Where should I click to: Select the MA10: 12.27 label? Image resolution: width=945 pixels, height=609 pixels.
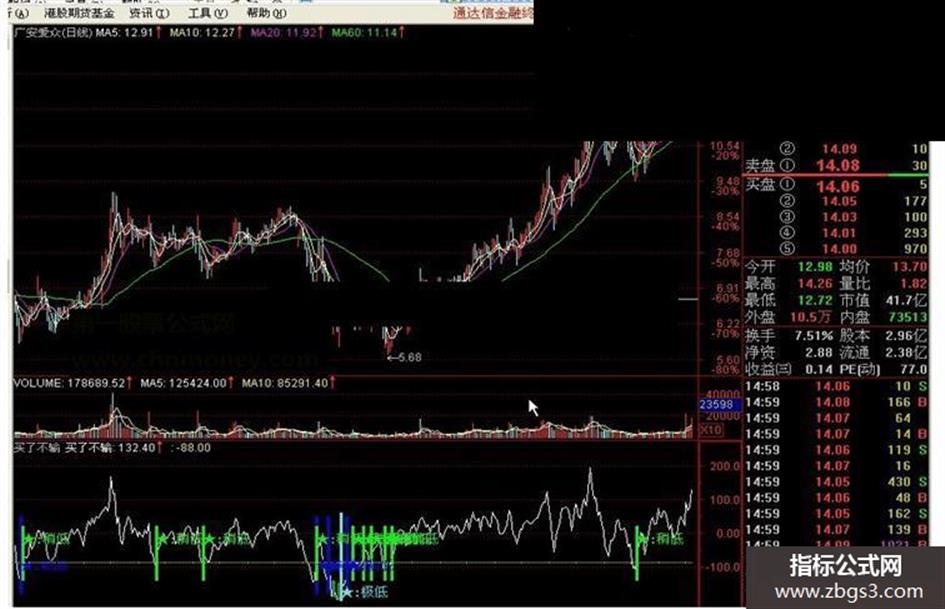[x=202, y=33]
